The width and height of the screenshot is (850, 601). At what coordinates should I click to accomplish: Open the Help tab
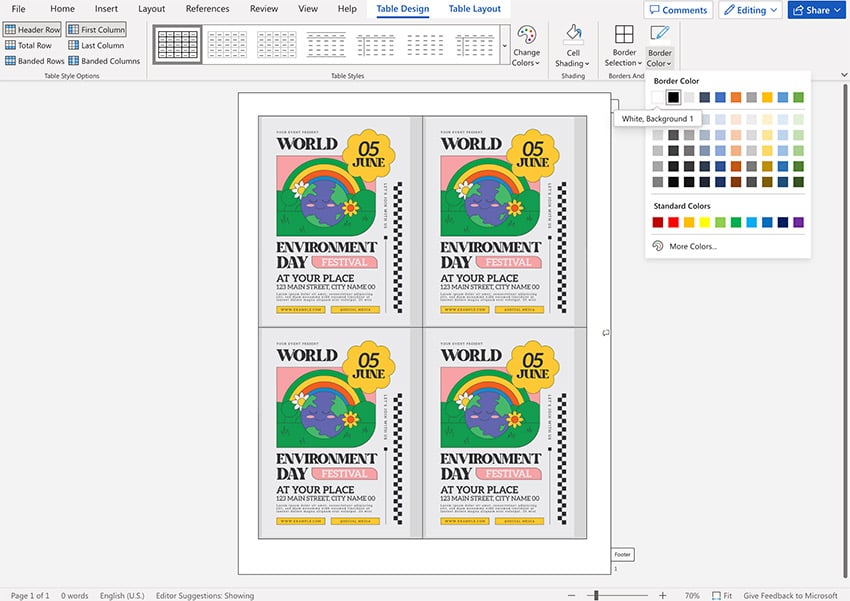click(347, 9)
